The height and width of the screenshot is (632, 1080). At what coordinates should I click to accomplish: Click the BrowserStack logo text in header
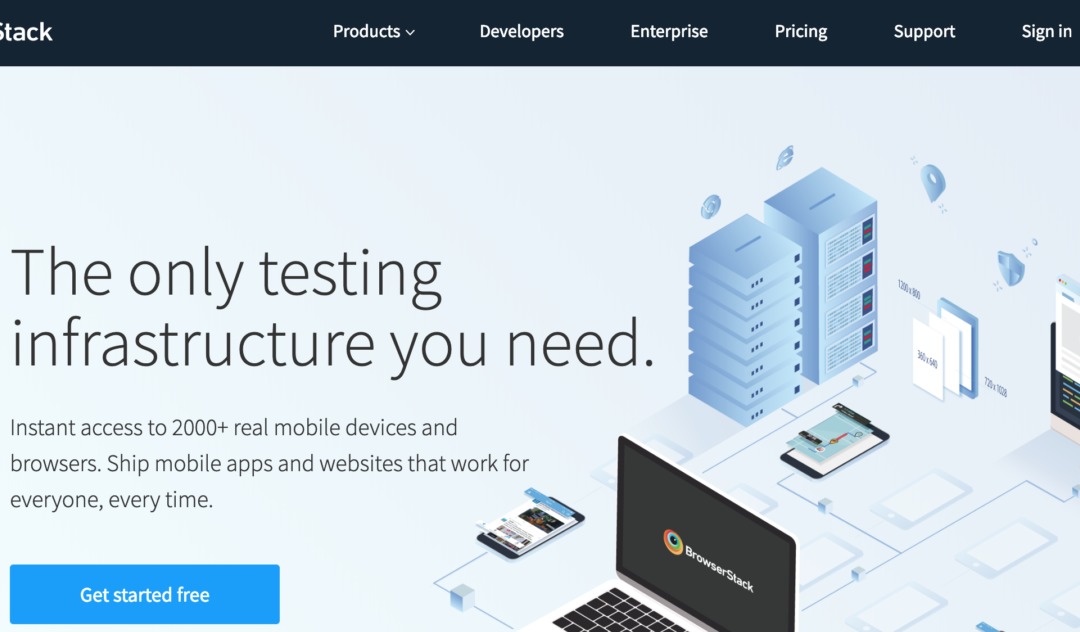click(x=25, y=32)
